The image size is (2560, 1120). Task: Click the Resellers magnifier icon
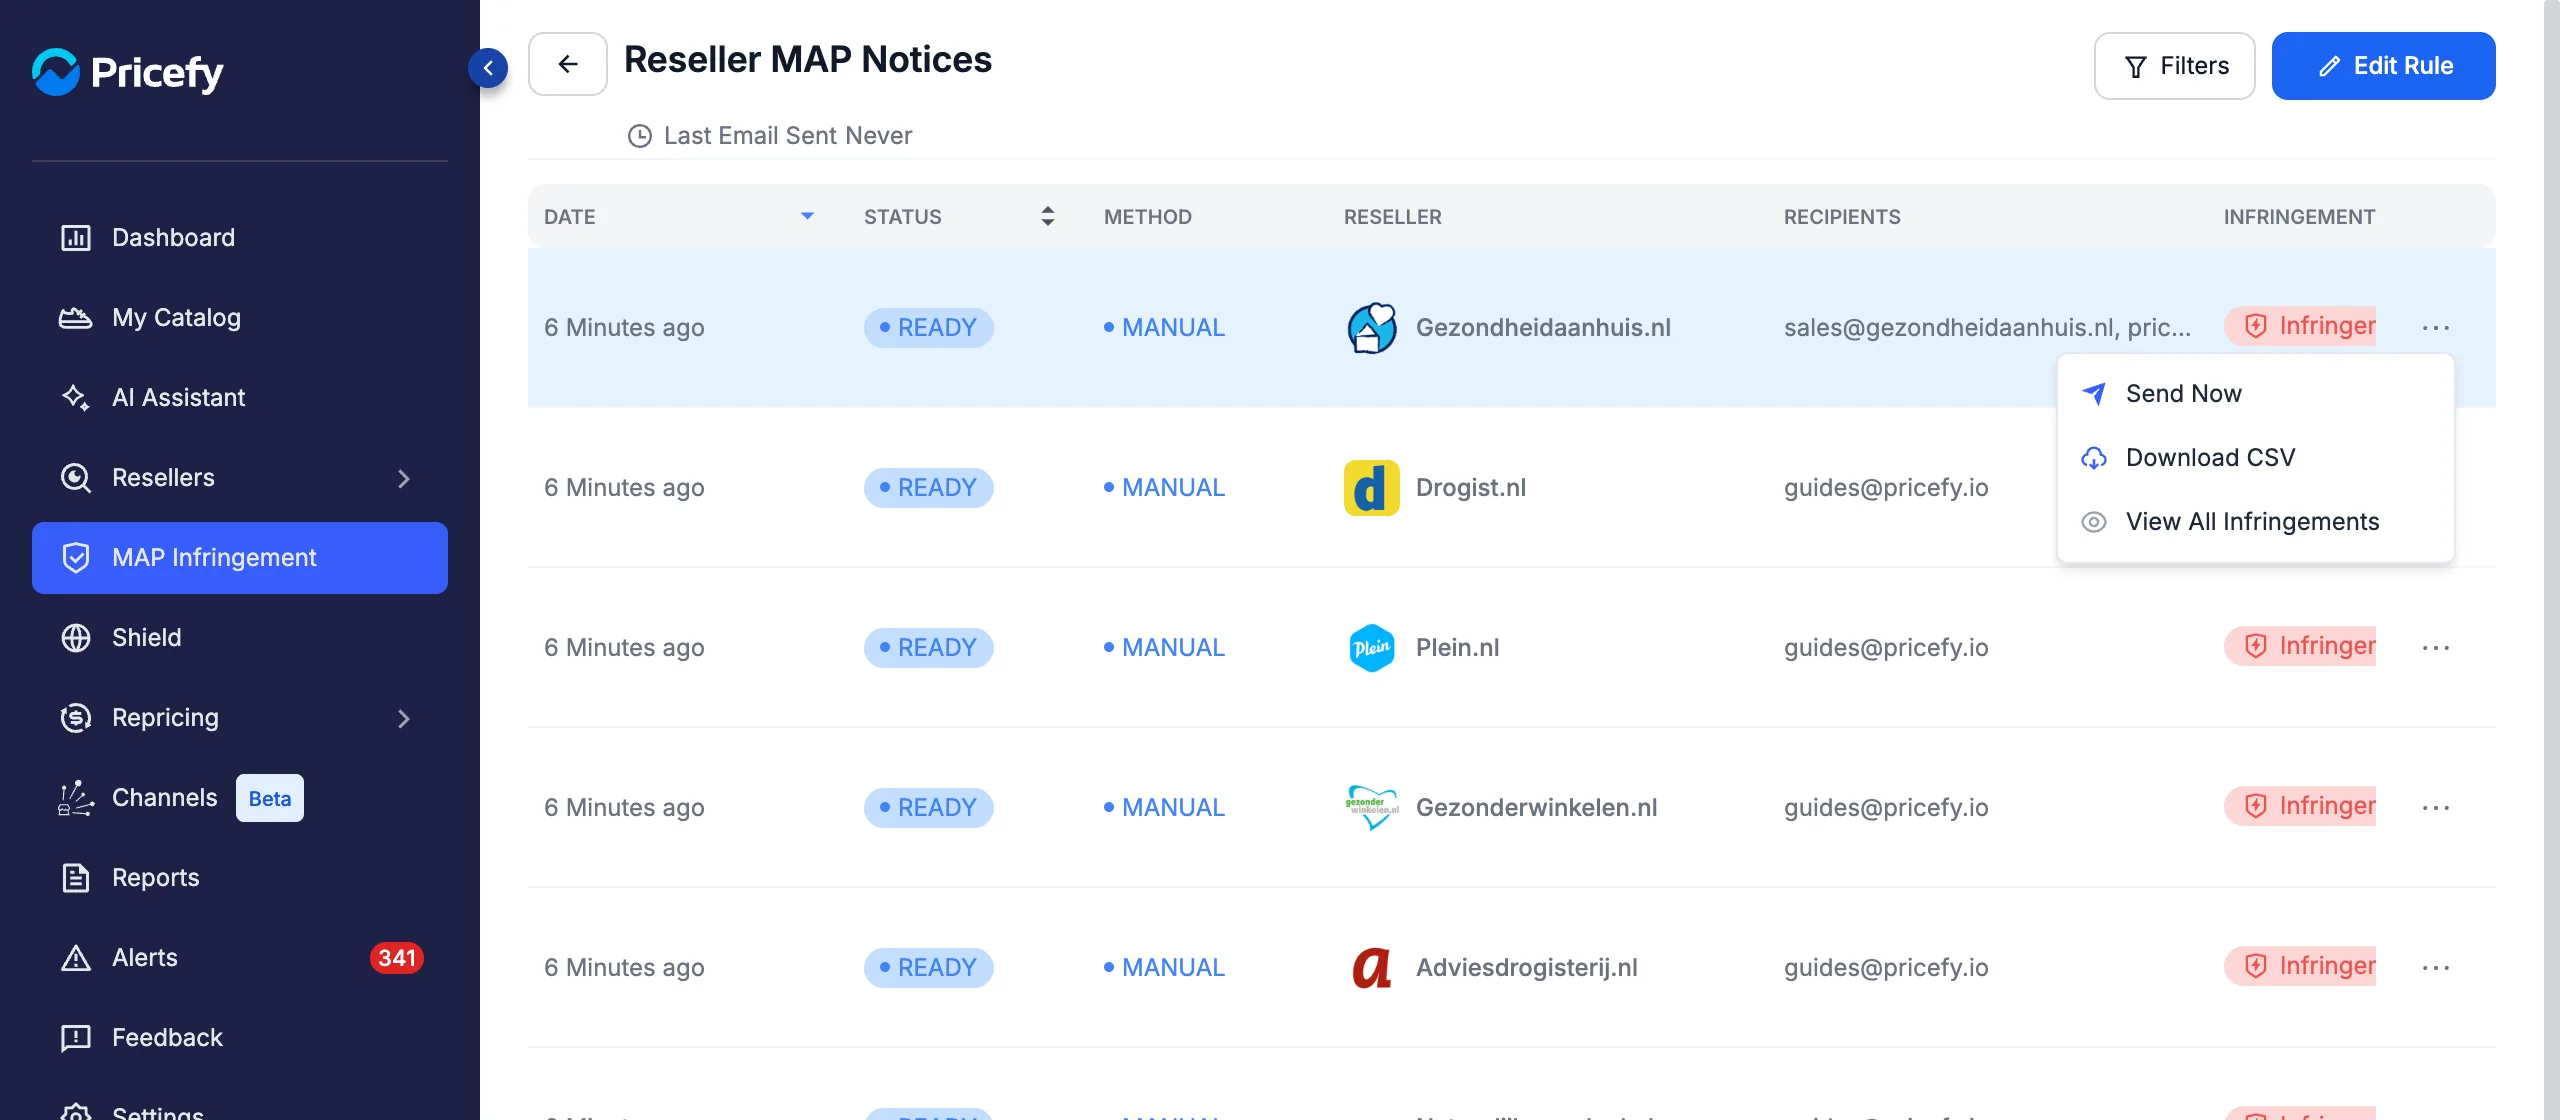(x=76, y=478)
